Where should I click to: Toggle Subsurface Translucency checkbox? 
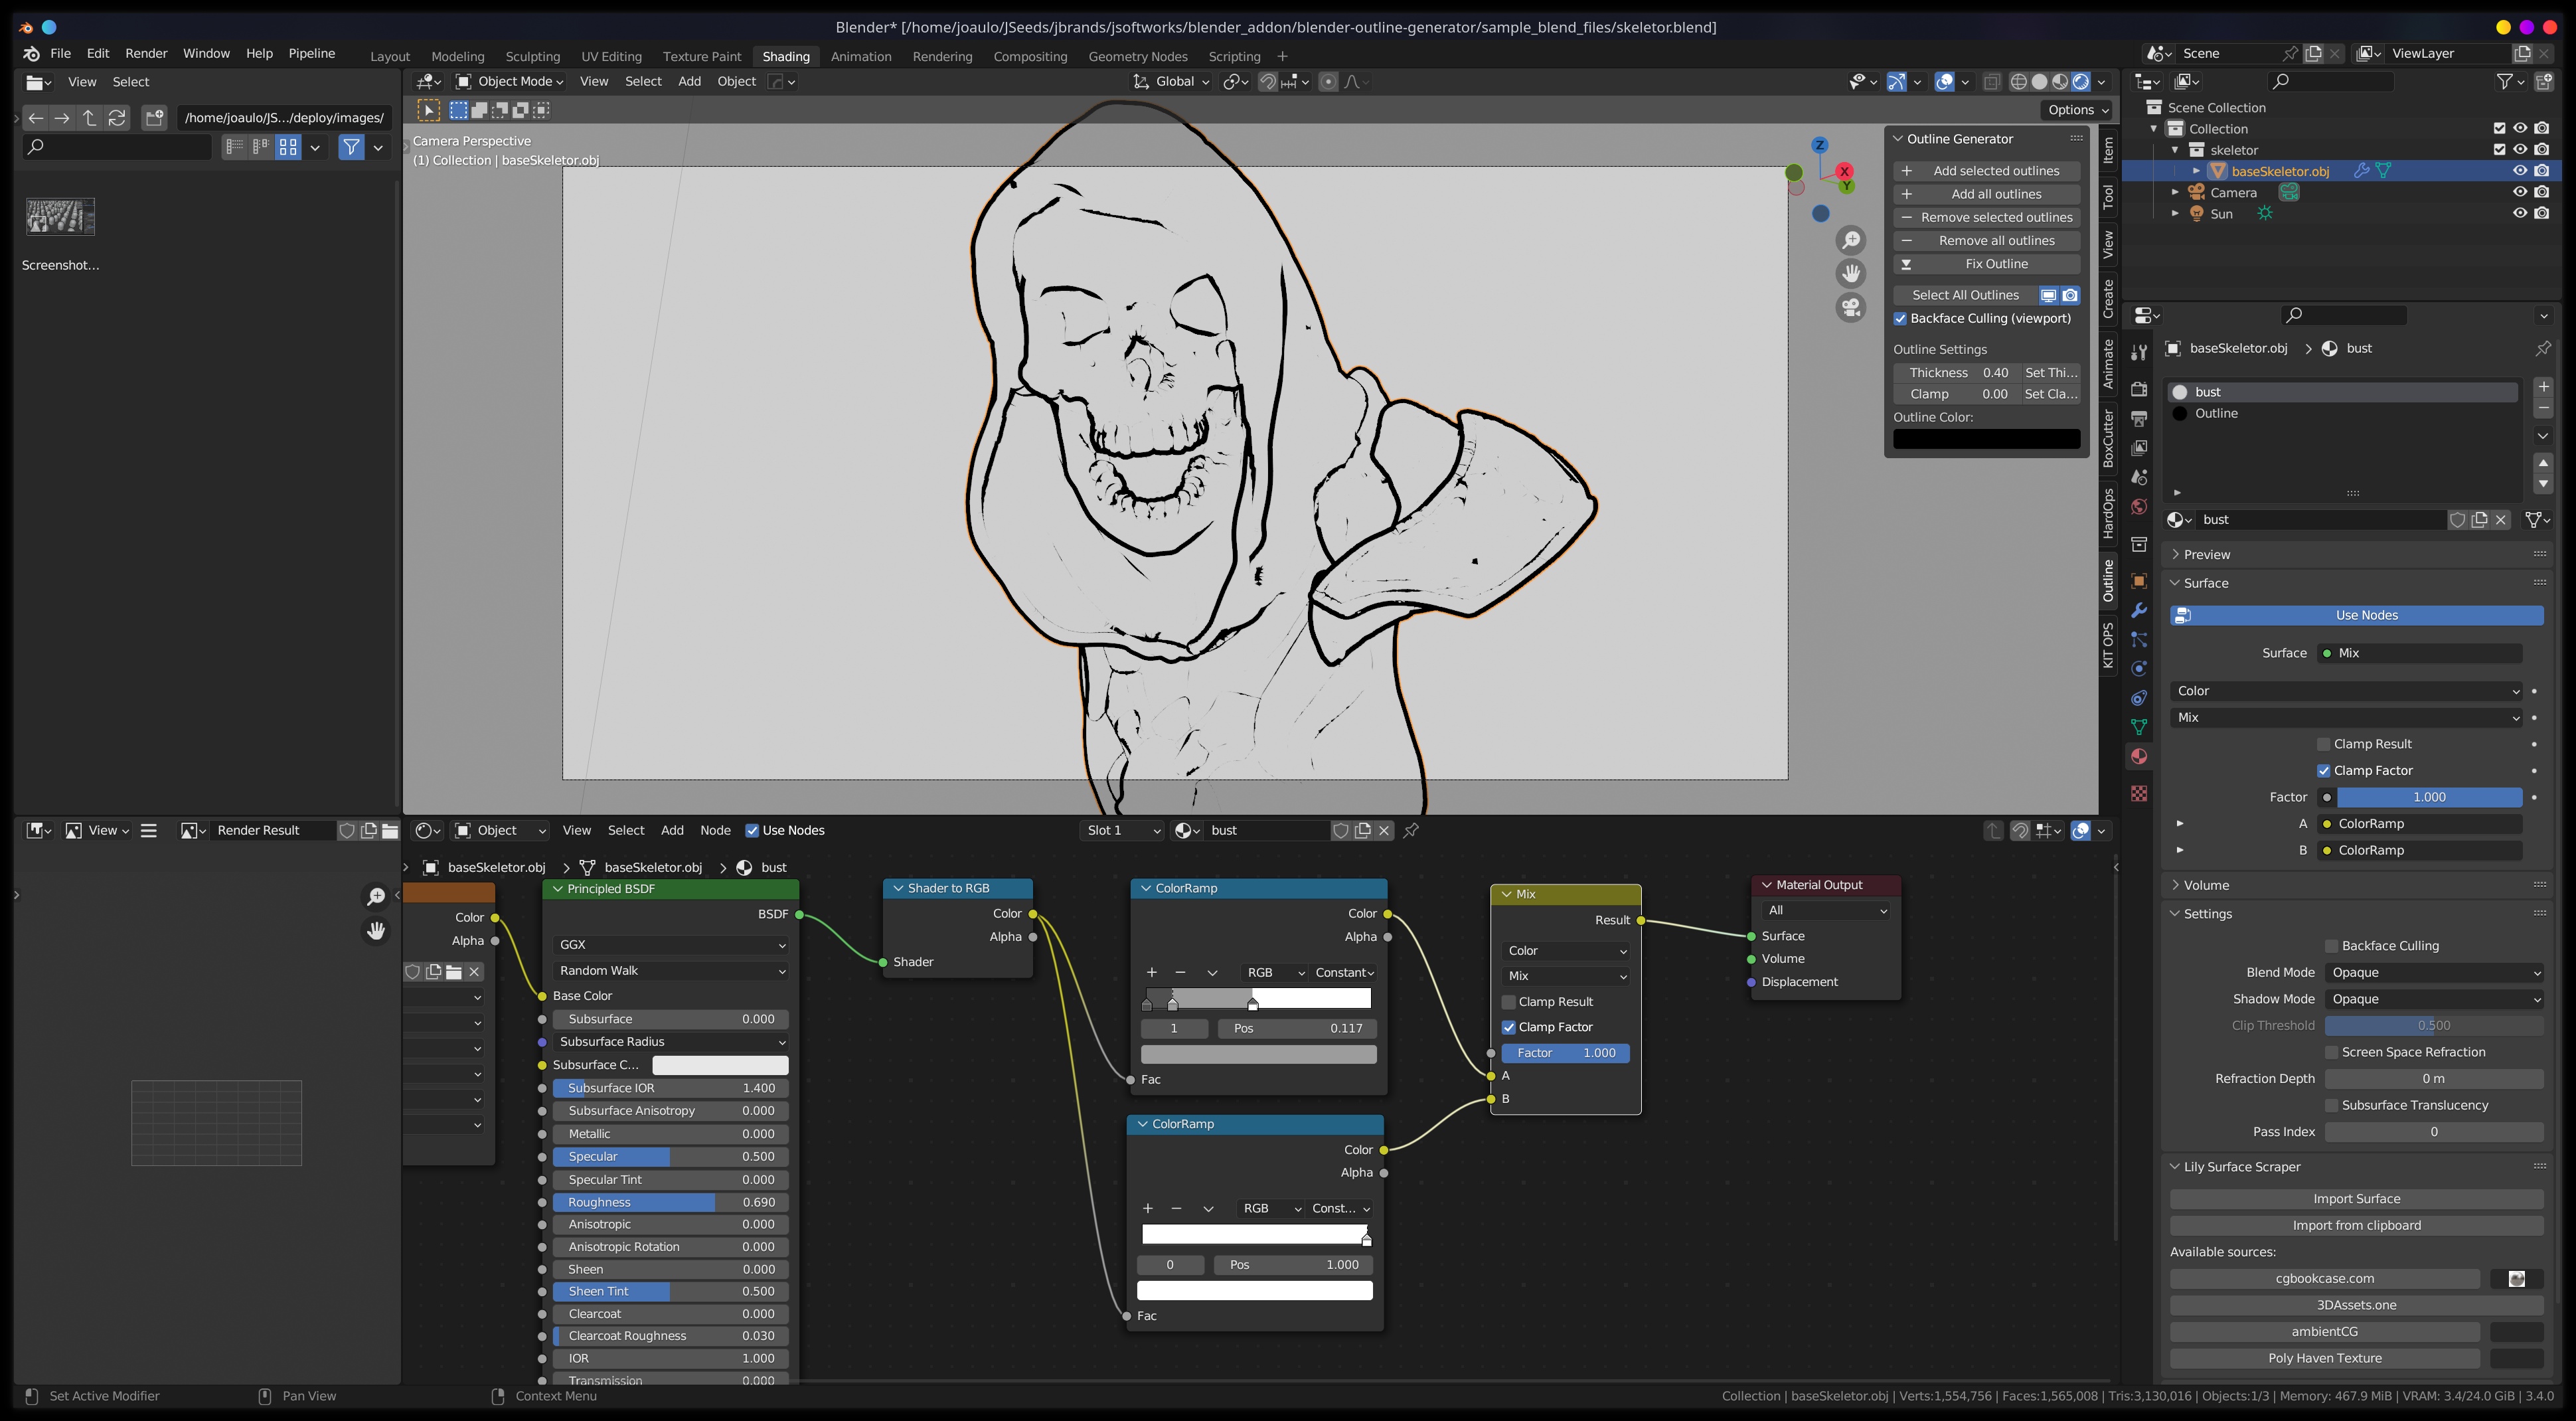pyautogui.click(x=2331, y=1105)
